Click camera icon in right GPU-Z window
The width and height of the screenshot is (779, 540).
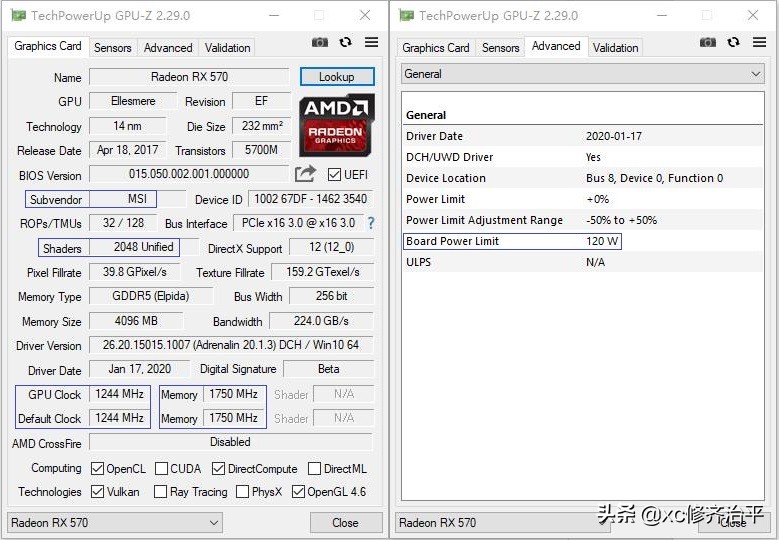click(x=708, y=42)
